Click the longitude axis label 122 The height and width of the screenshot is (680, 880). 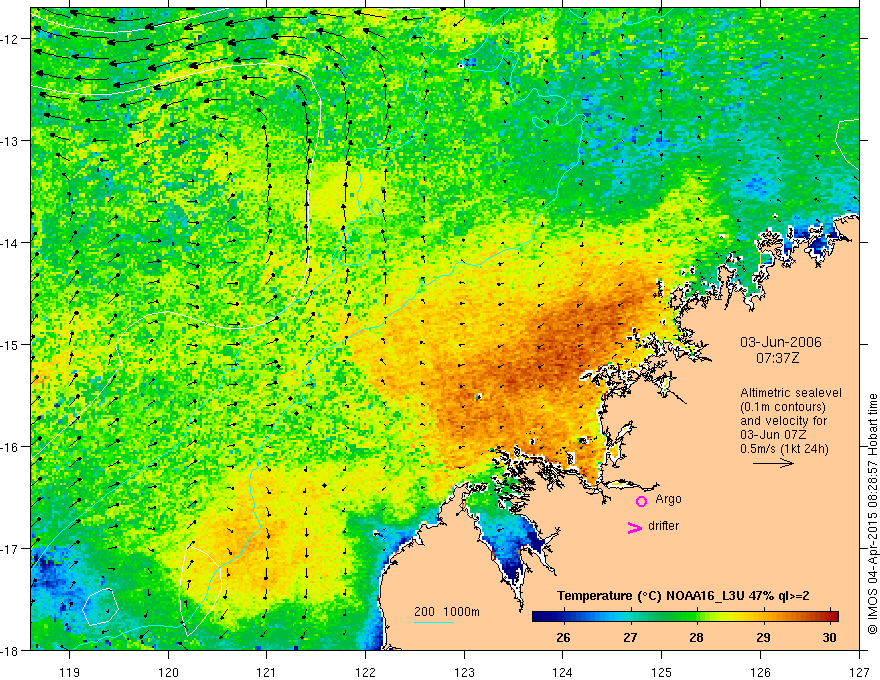click(365, 672)
